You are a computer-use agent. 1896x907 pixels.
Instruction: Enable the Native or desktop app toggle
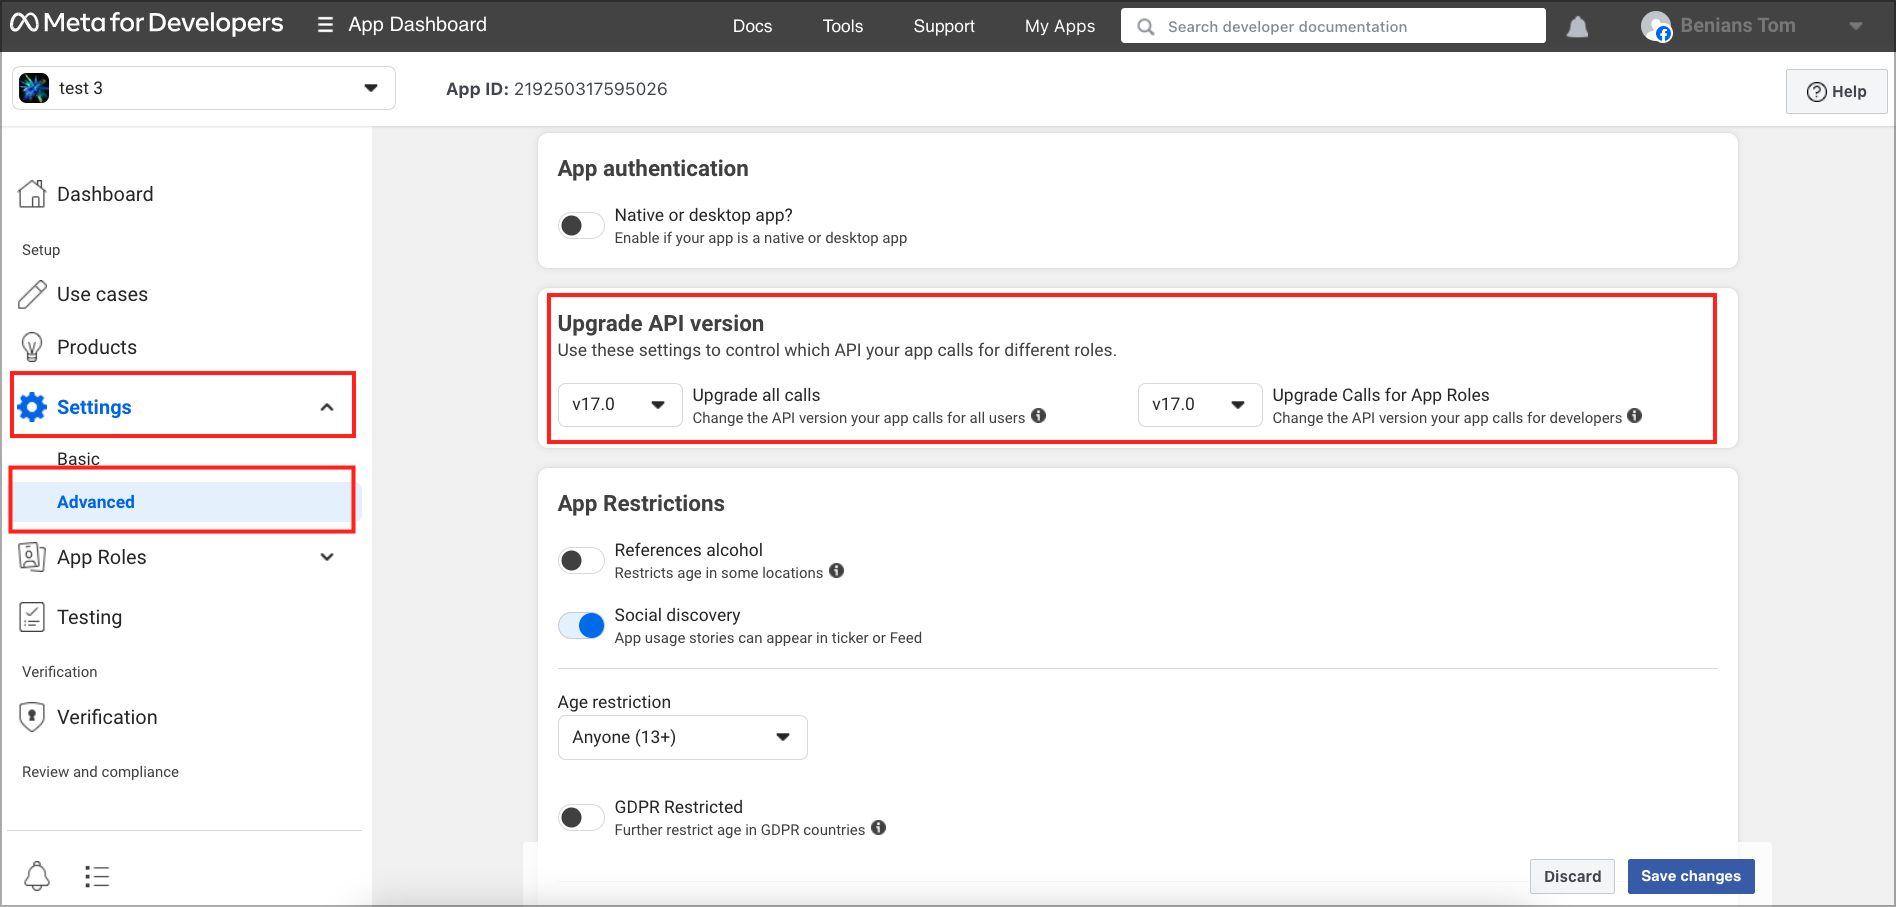581,226
